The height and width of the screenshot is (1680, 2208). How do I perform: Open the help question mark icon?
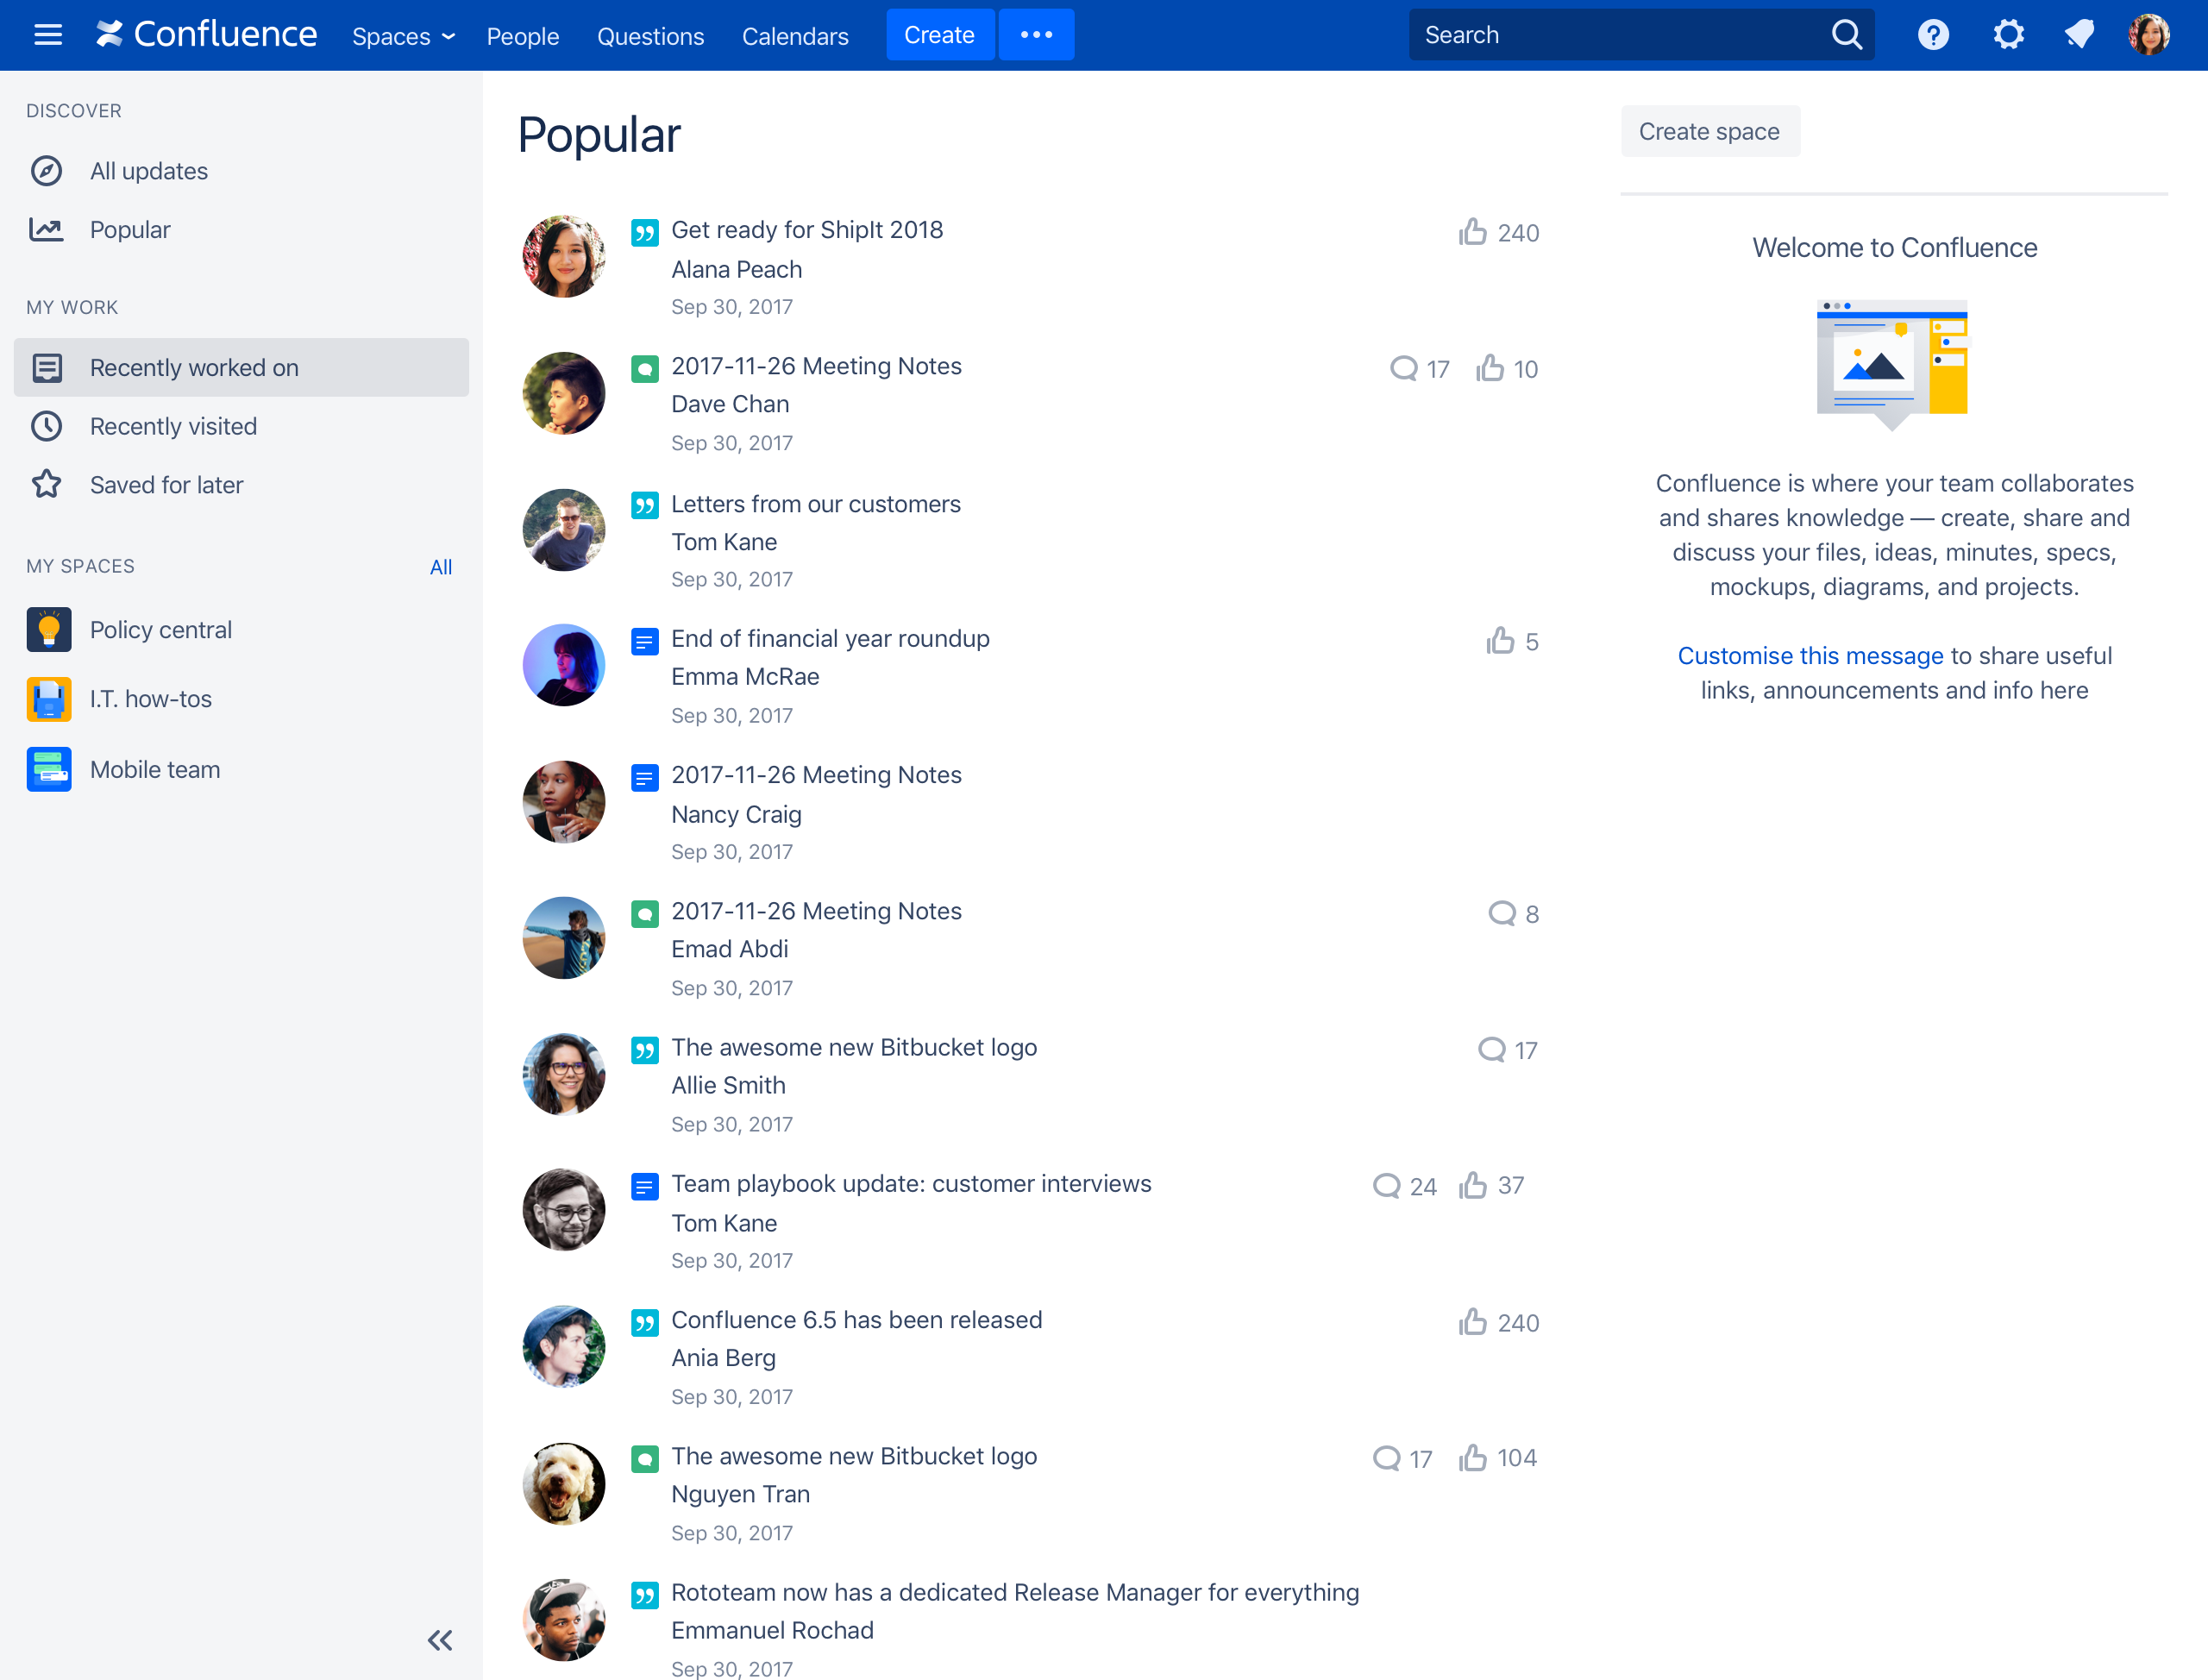[x=1933, y=35]
